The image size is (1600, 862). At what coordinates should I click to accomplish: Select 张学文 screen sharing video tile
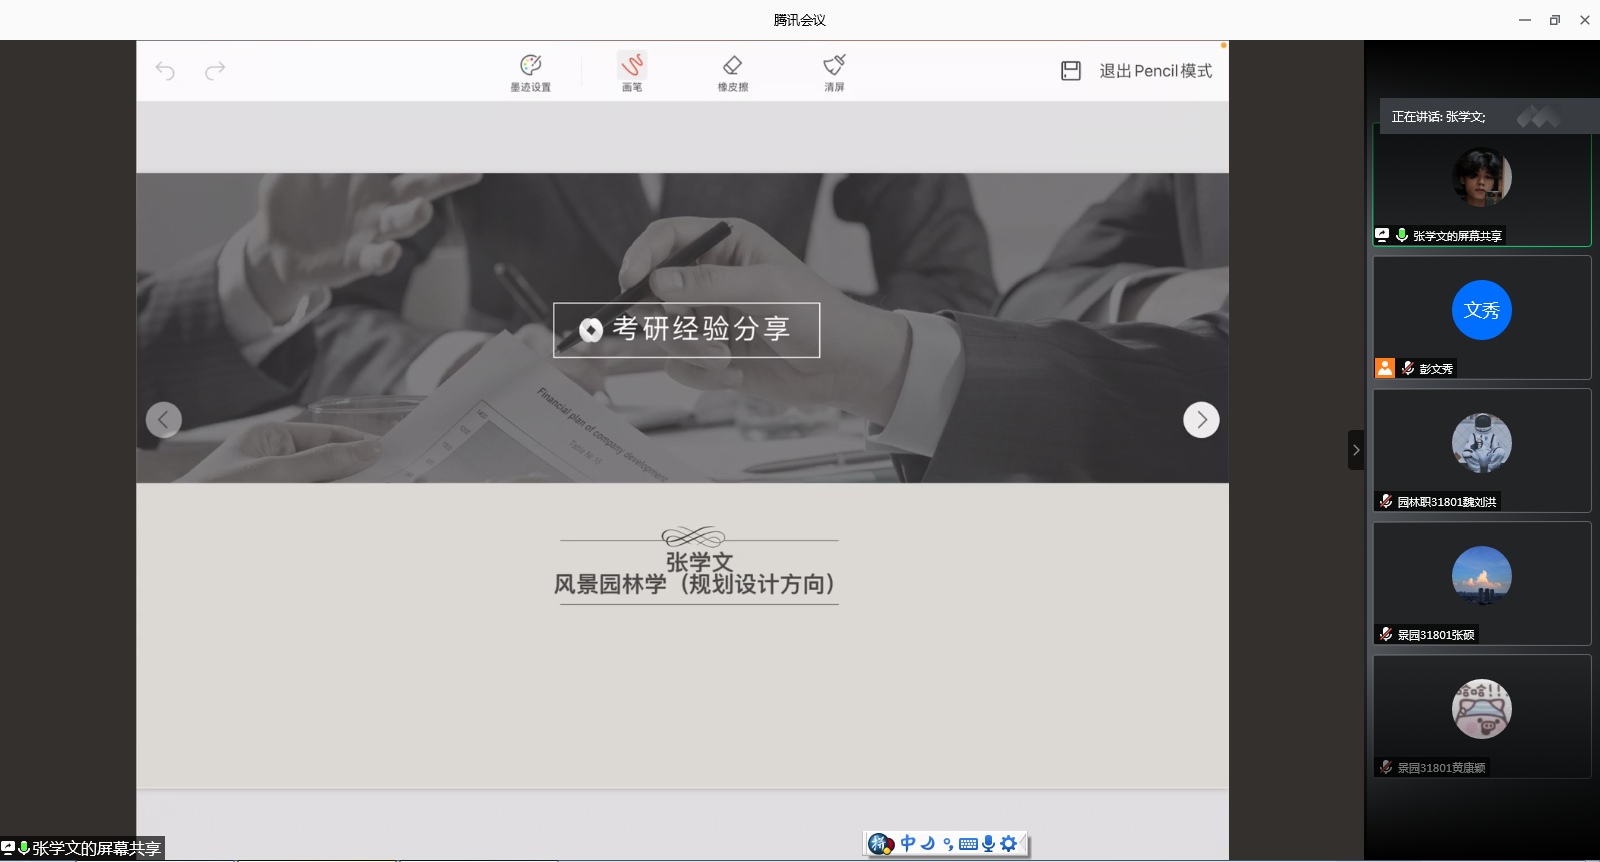(x=1481, y=186)
